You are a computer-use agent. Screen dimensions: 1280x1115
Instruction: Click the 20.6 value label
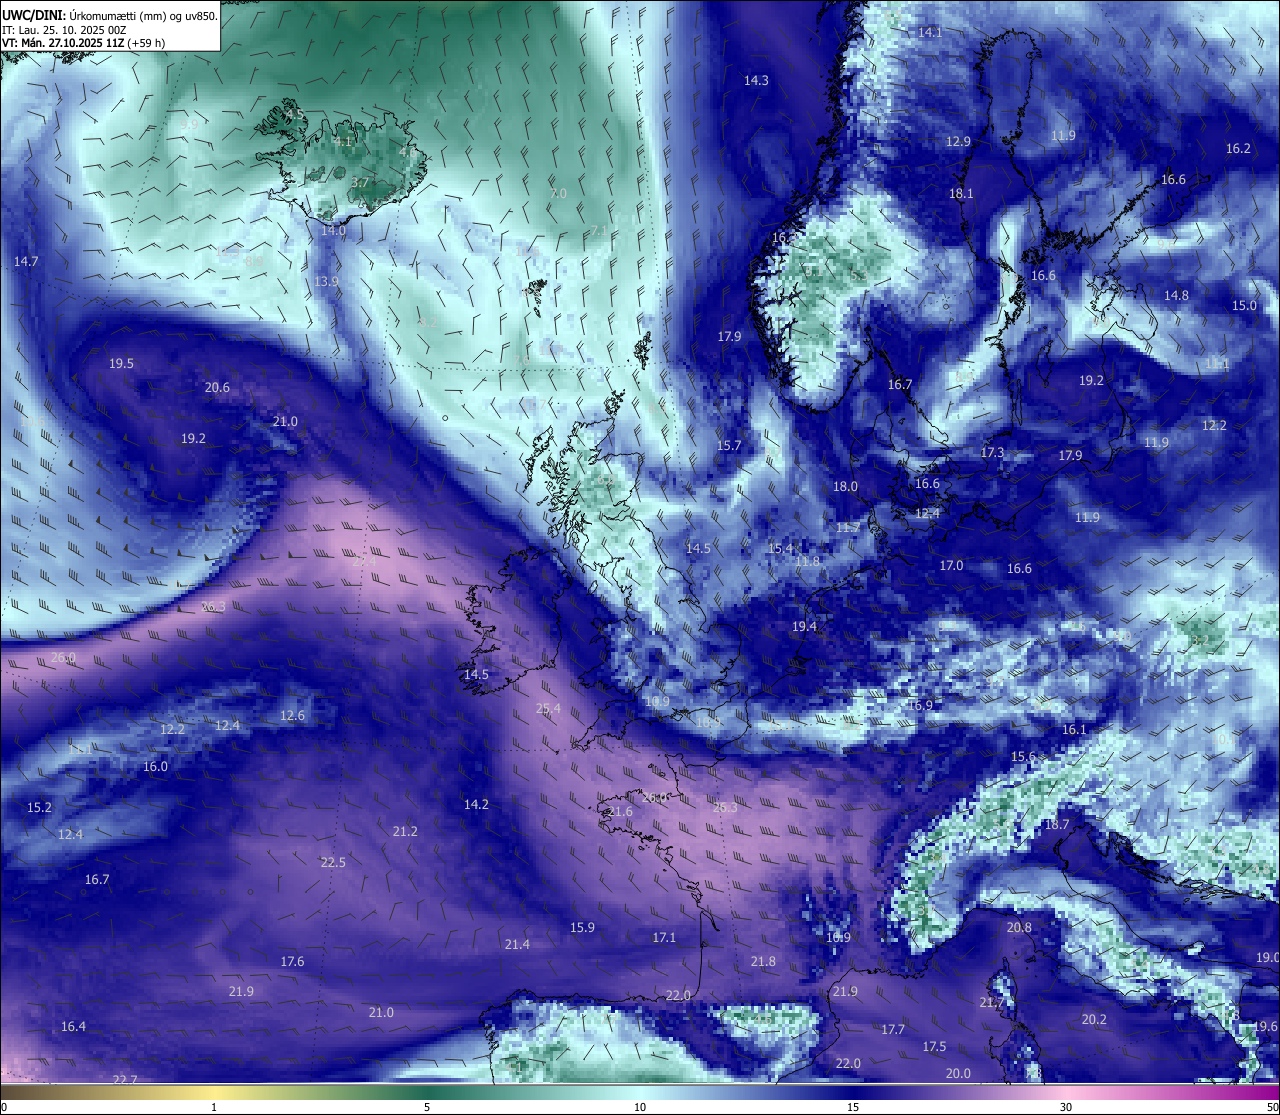(217, 388)
